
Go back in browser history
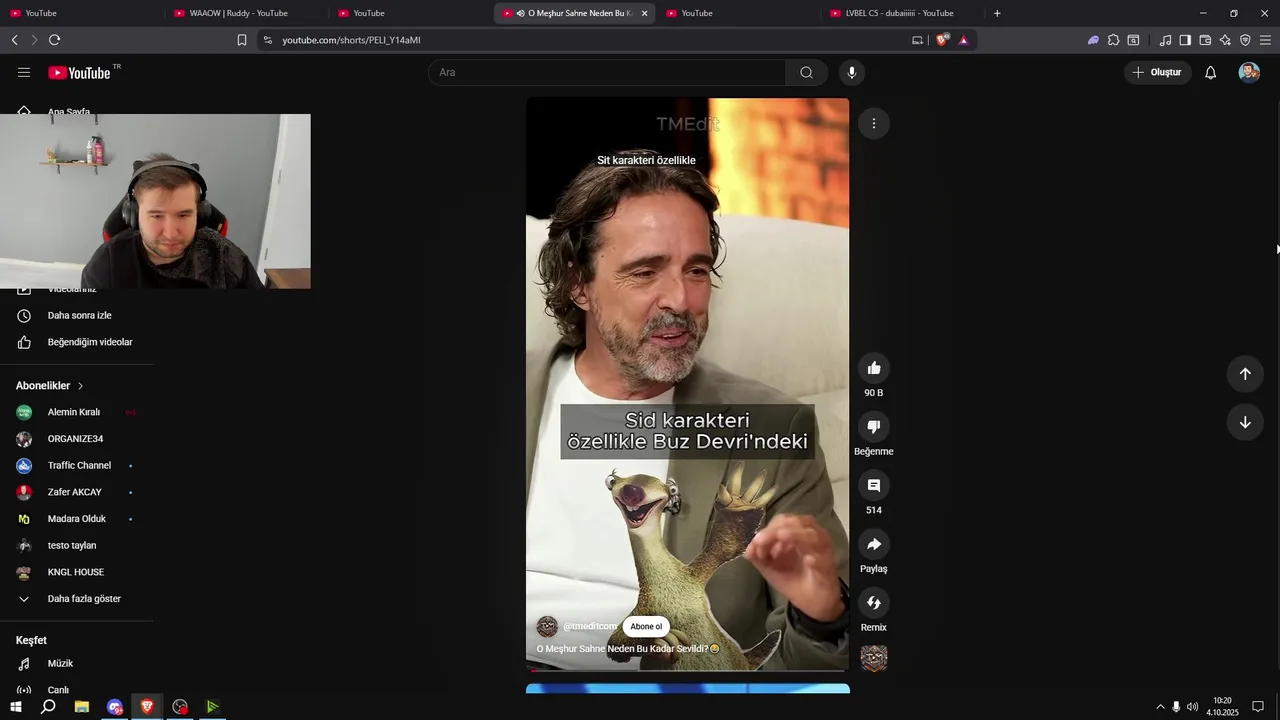pos(14,40)
